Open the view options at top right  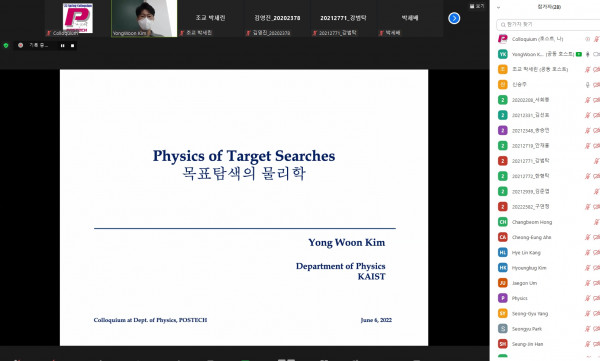click(477, 6)
